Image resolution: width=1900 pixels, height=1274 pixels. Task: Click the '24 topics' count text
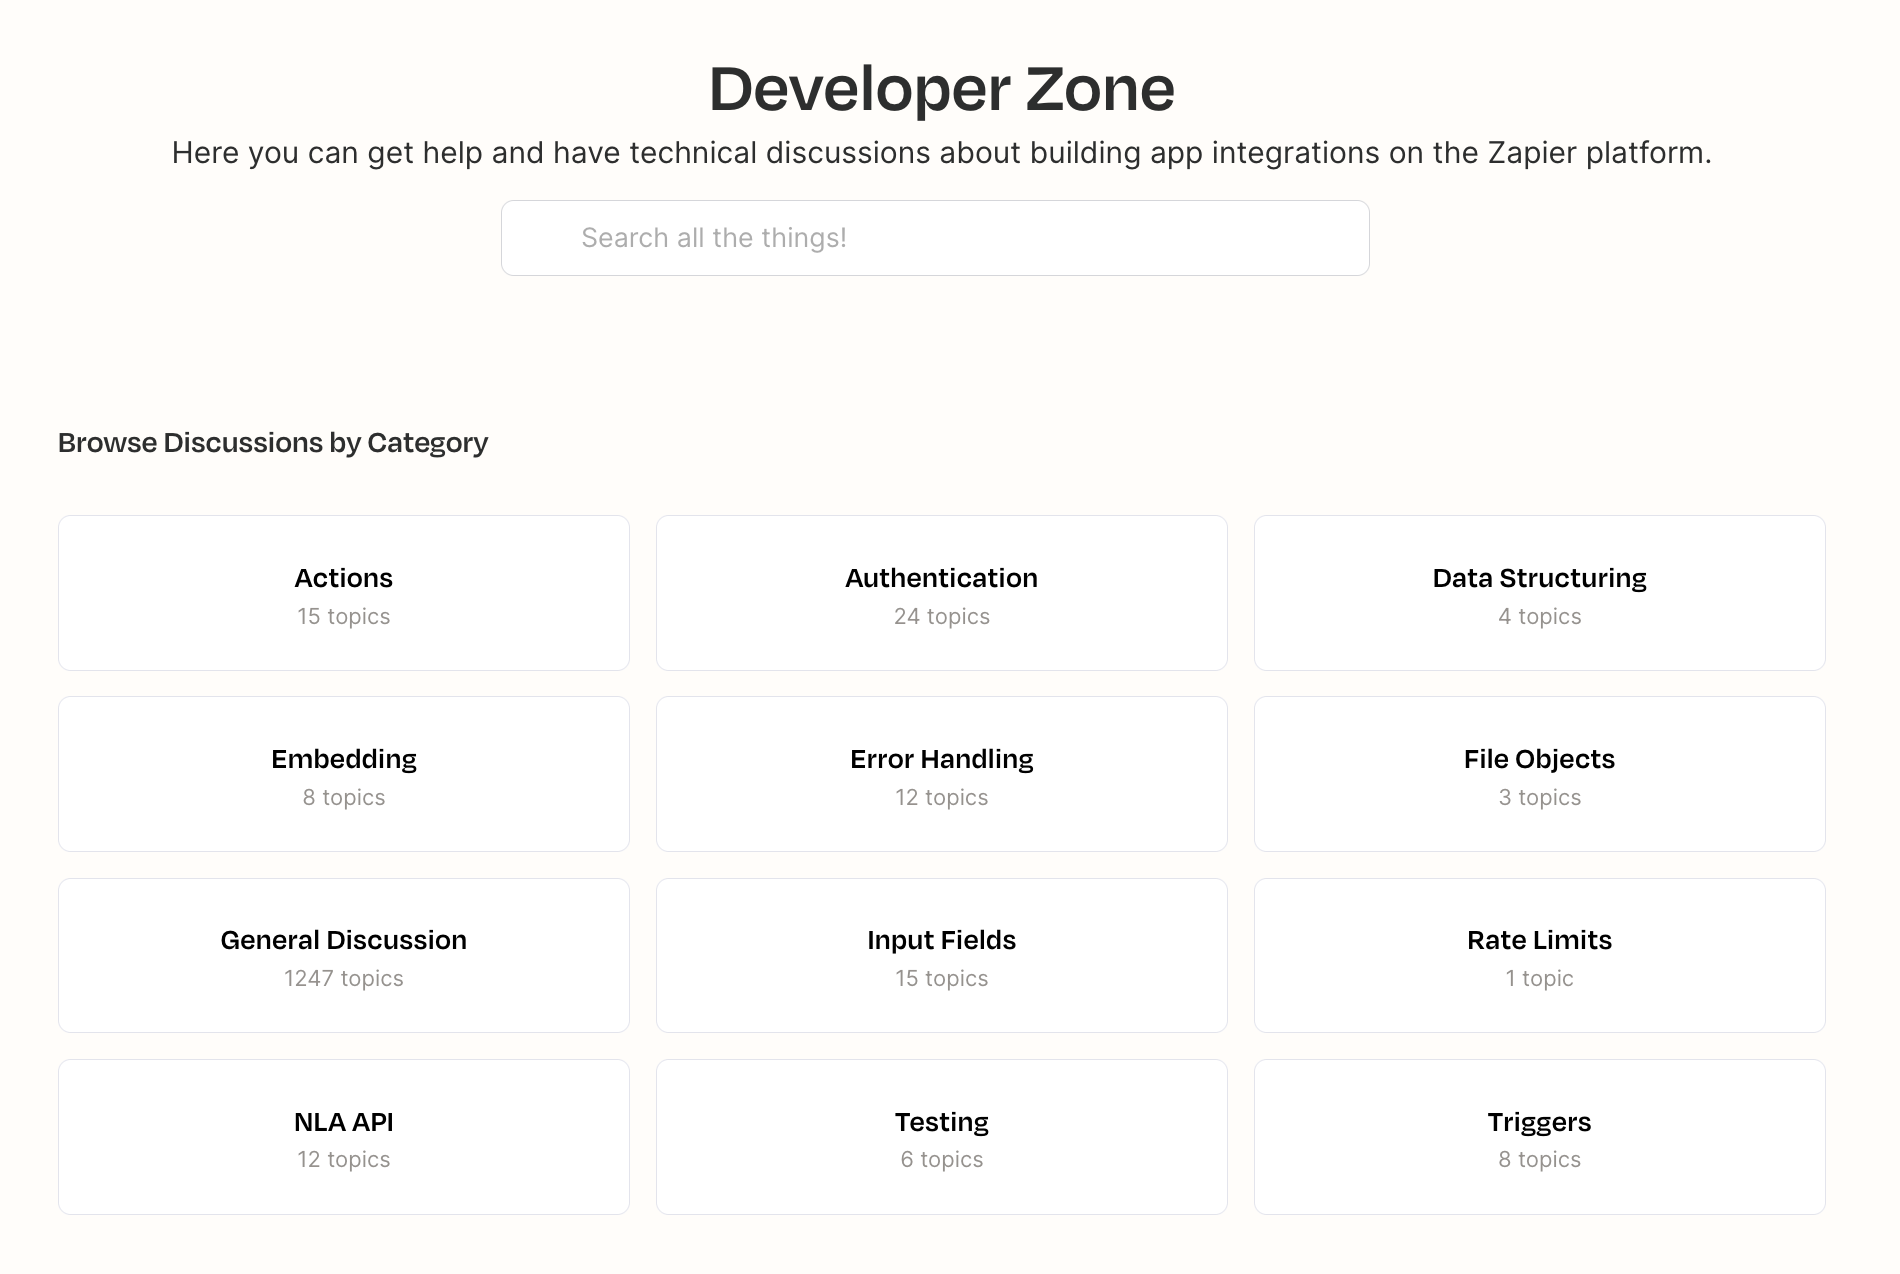tap(942, 616)
